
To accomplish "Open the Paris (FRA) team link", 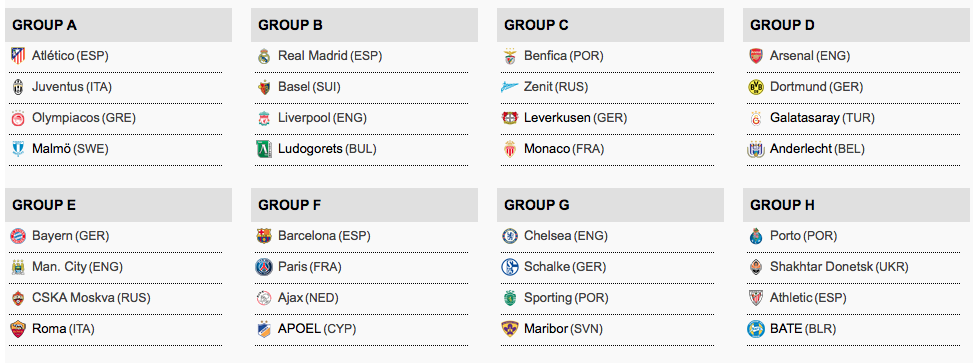I will pos(310,267).
